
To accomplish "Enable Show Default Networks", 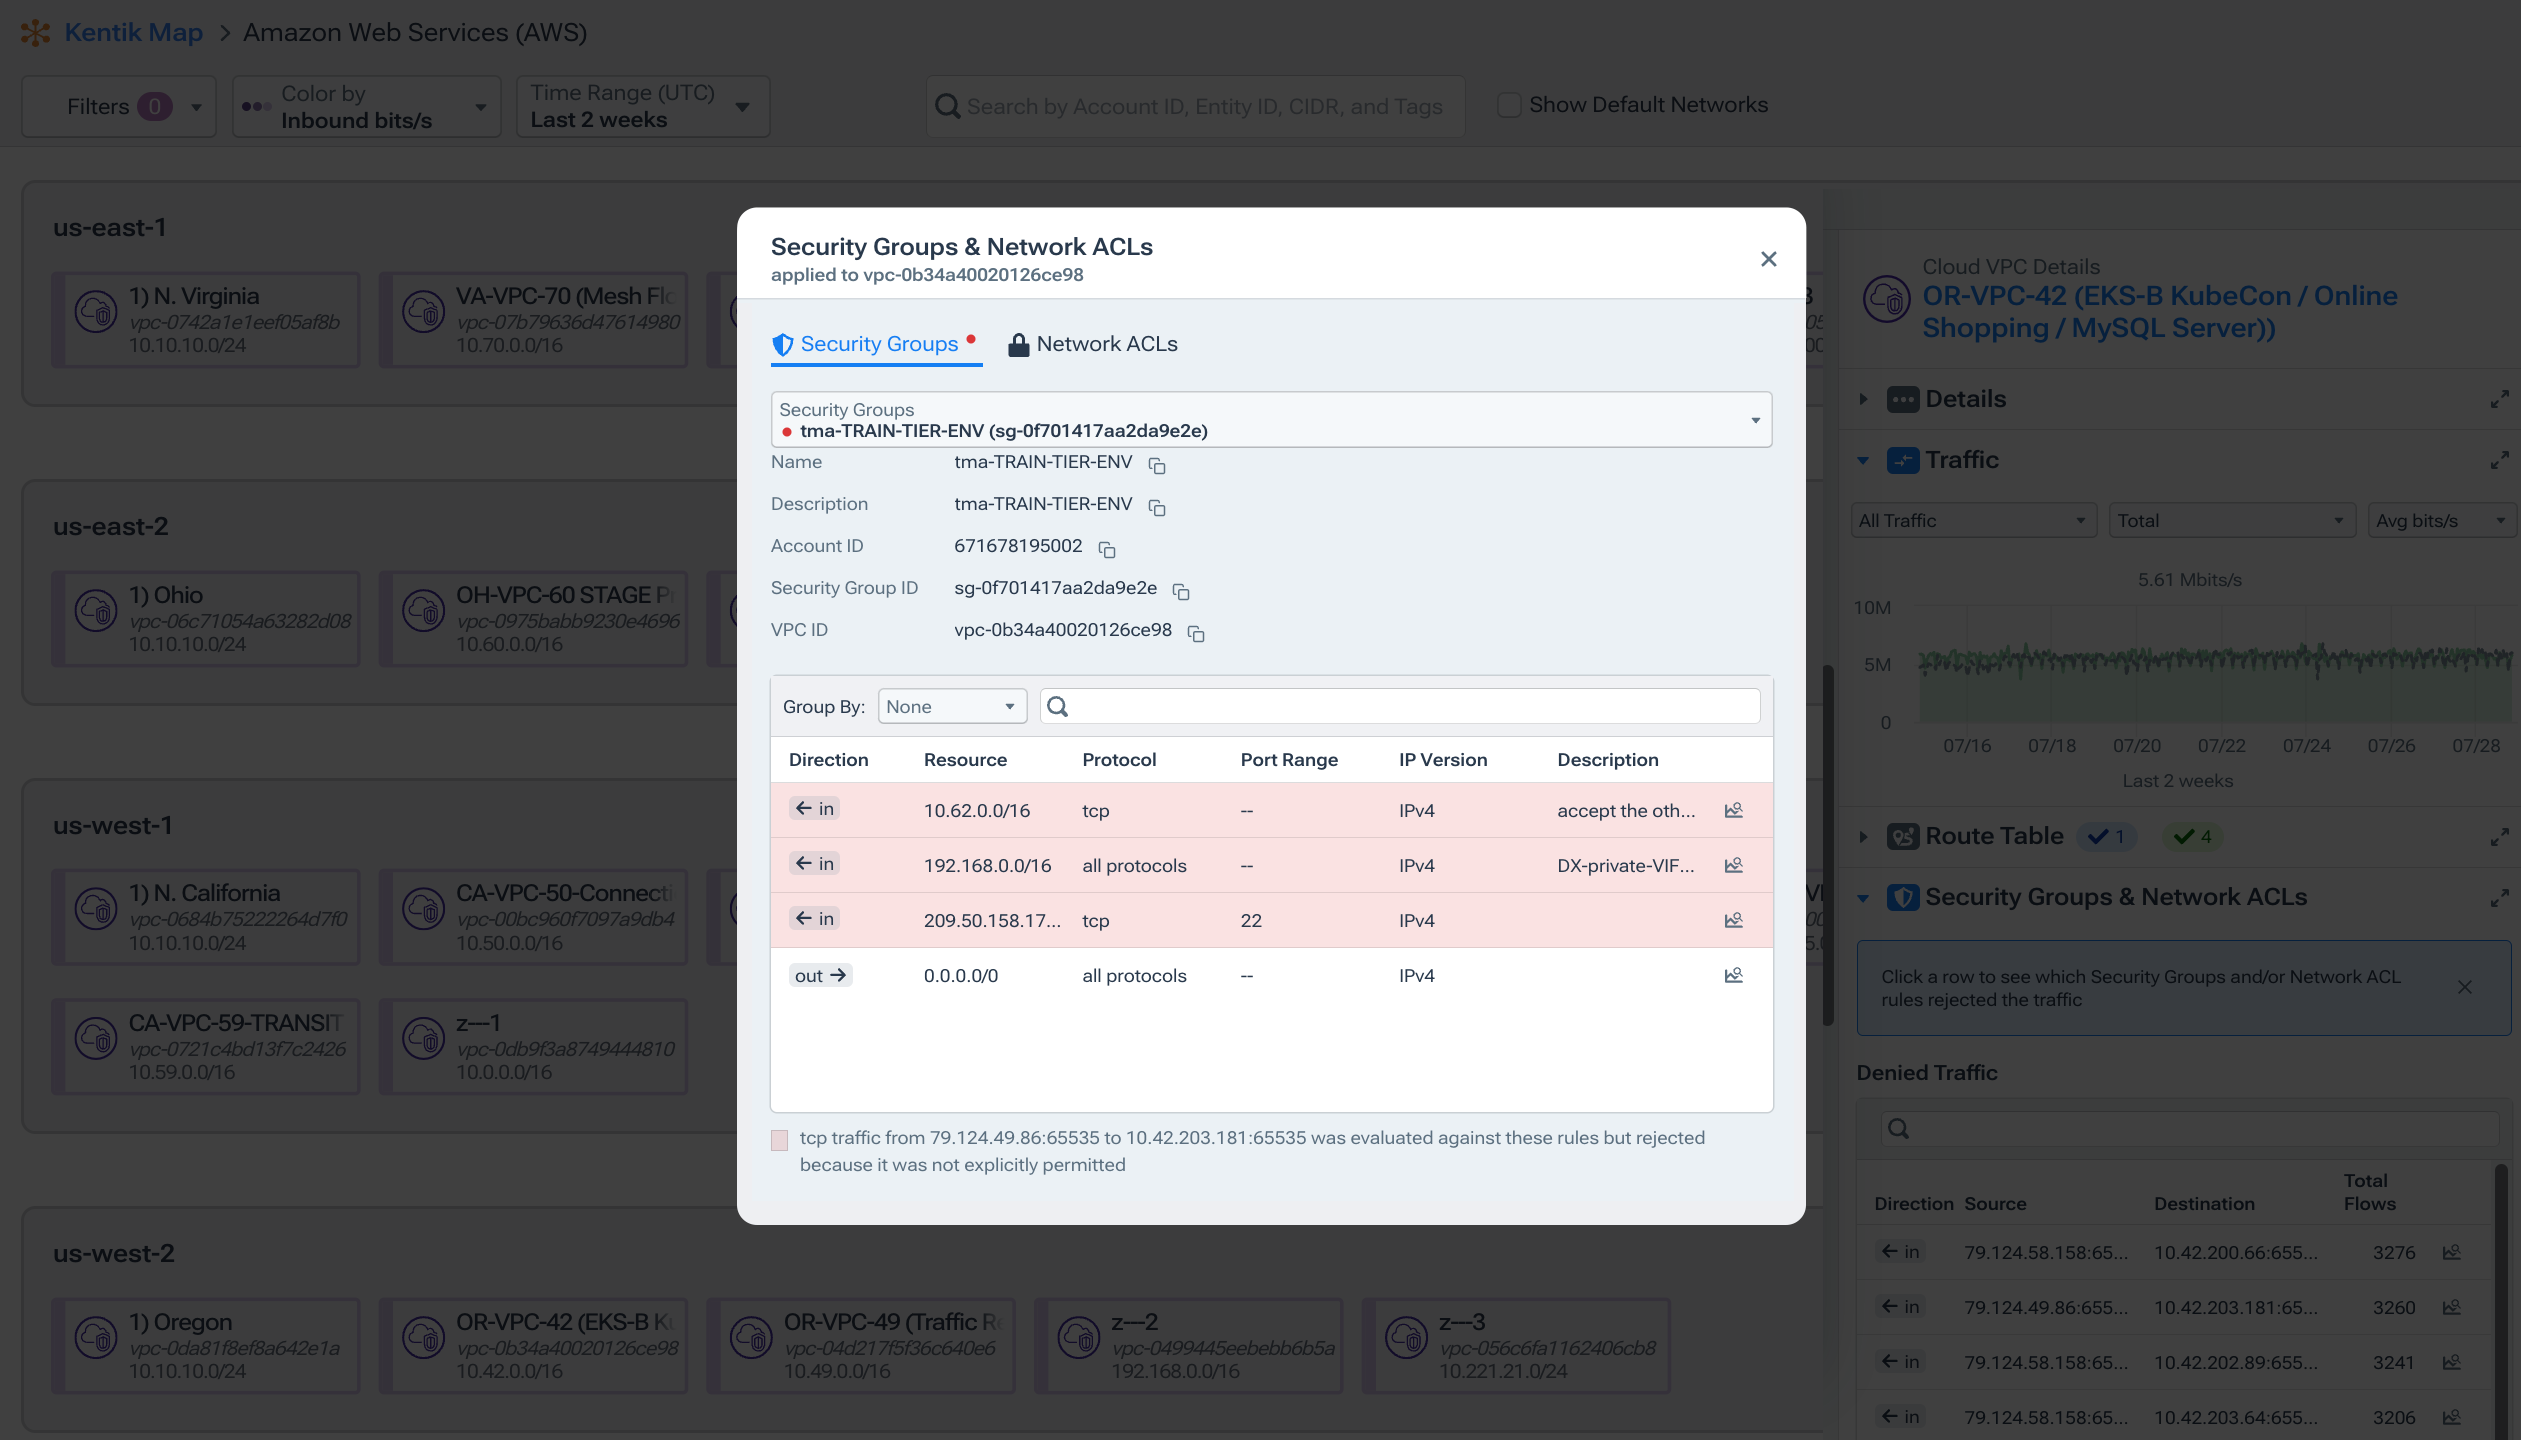I will click(x=1510, y=104).
